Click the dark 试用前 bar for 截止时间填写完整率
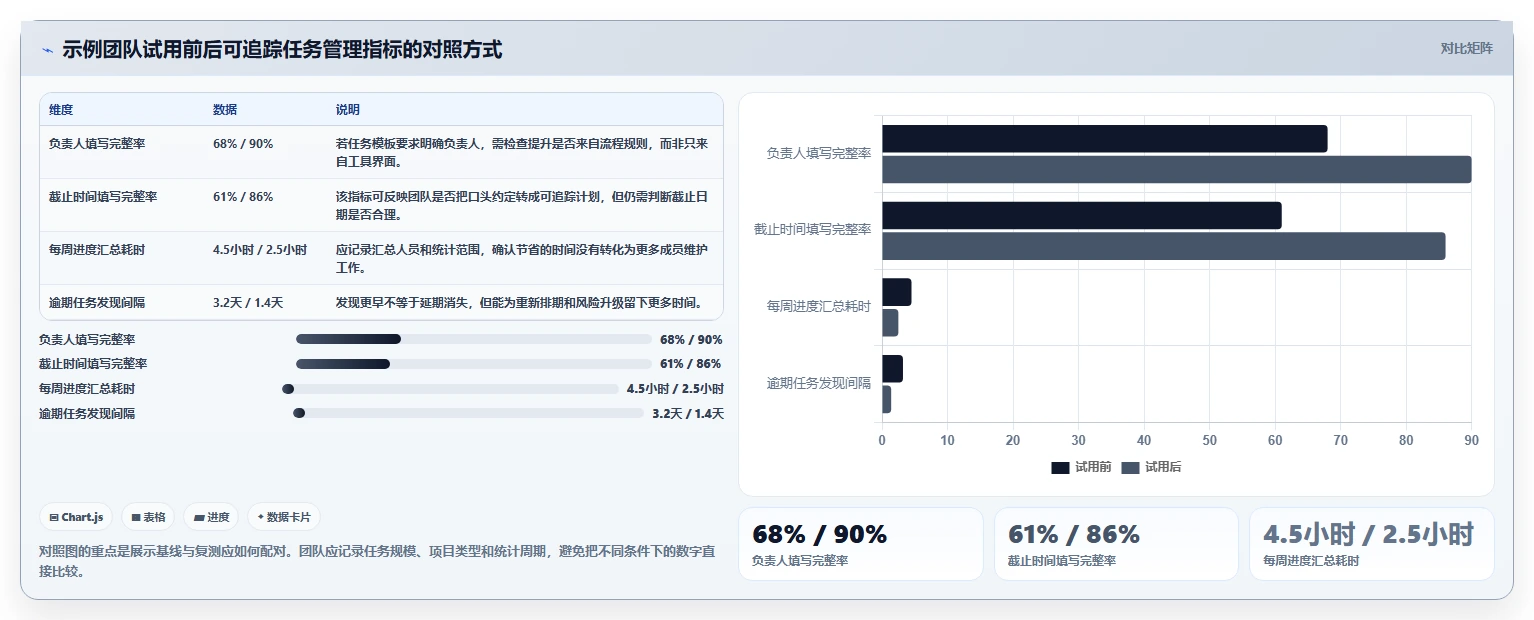Image resolution: width=1534 pixels, height=620 pixels. [x=1081, y=215]
